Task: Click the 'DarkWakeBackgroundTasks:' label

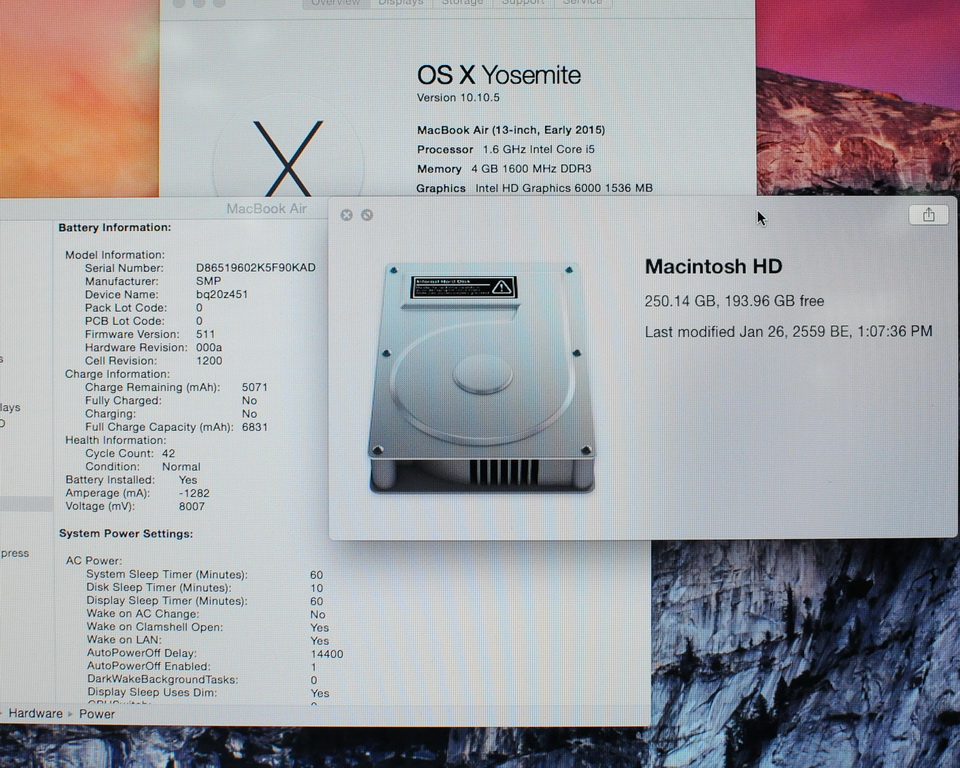Action: (x=163, y=679)
